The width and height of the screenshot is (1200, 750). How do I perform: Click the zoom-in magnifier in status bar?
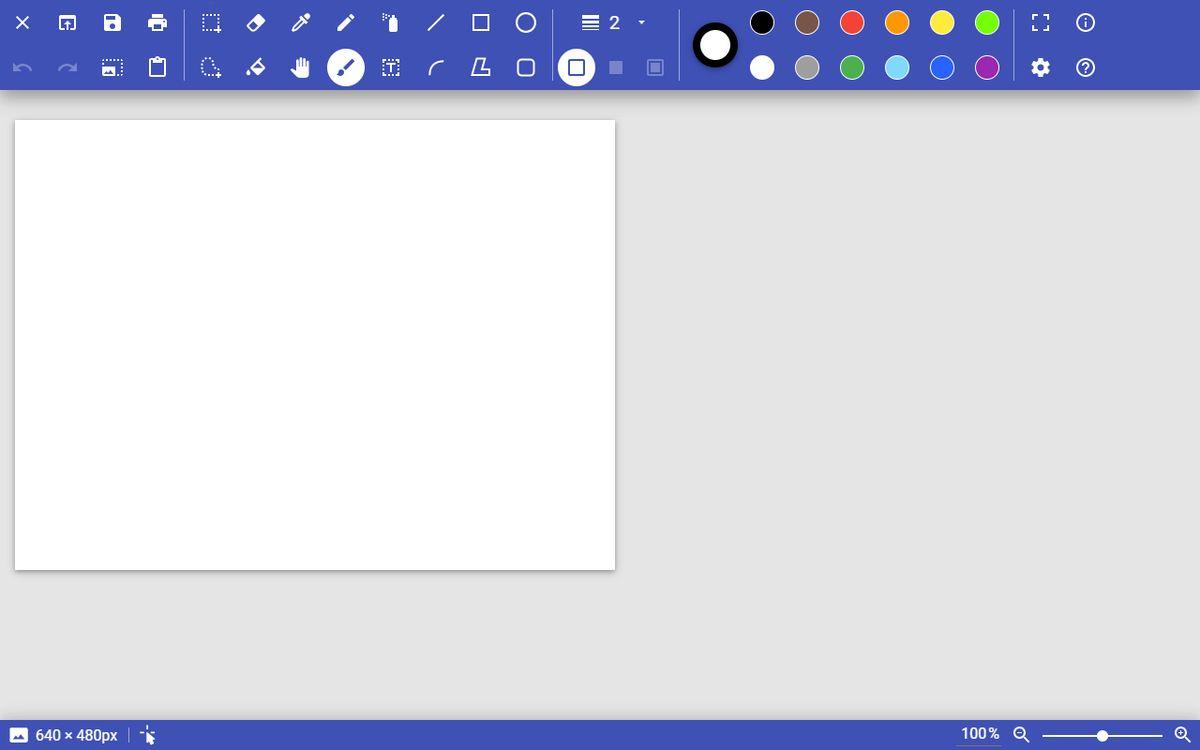pyautogui.click(x=1183, y=735)
